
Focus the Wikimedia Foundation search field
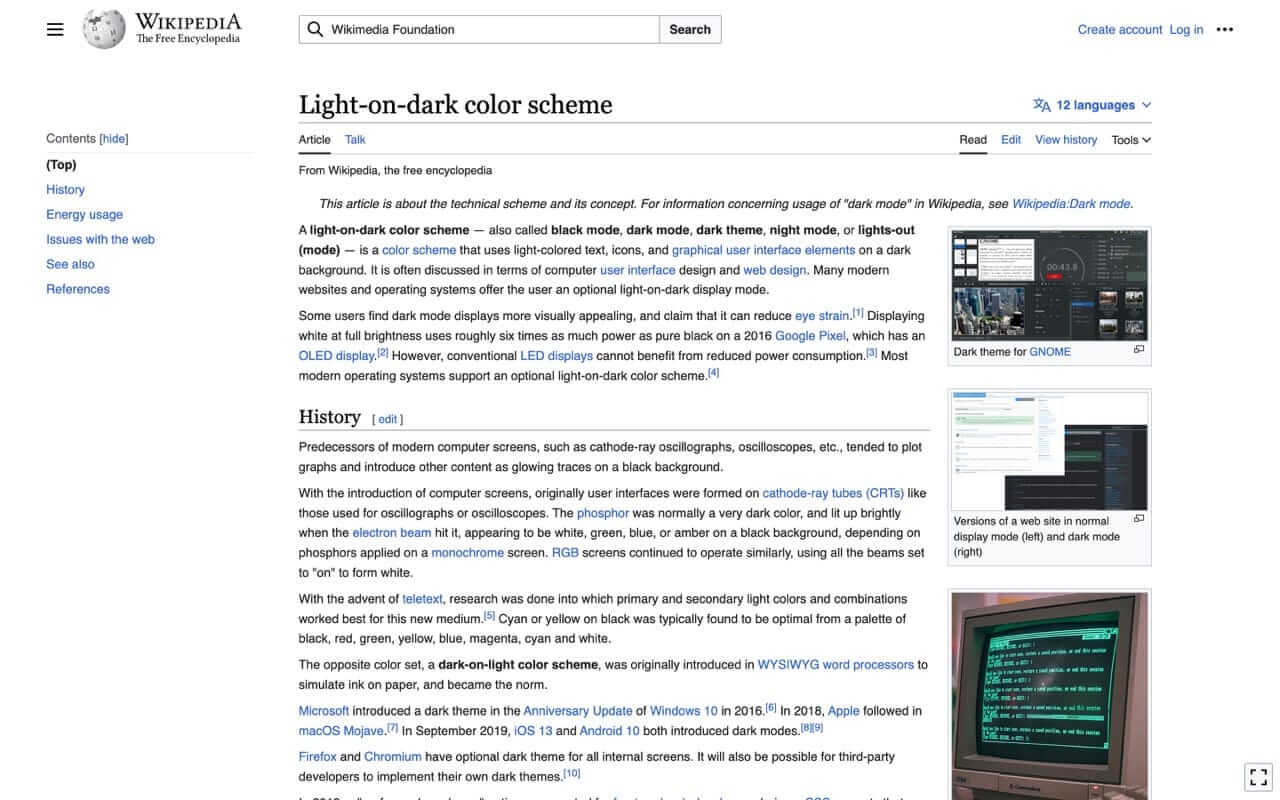click(x=479, y=29)
